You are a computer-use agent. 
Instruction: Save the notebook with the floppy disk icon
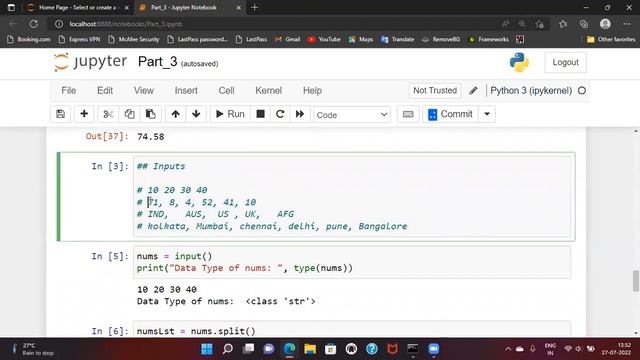click(60, 114)
